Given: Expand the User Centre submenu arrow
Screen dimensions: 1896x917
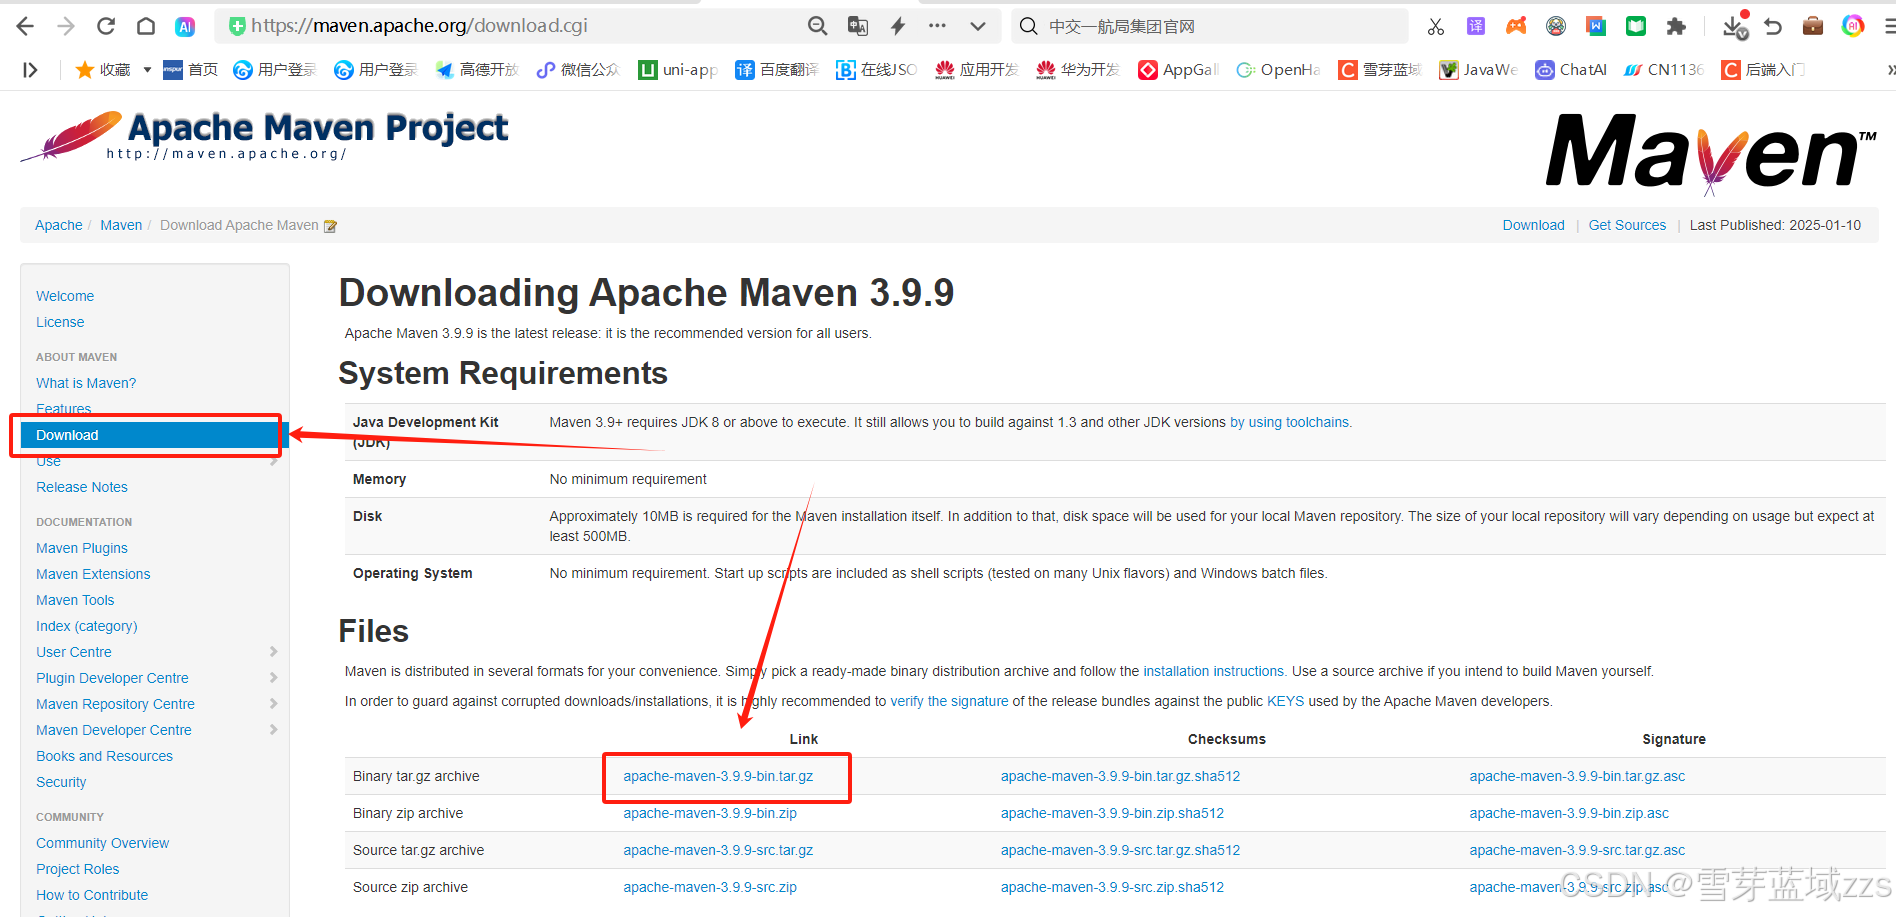Looking at the screenshot, I should pos(274,652).
